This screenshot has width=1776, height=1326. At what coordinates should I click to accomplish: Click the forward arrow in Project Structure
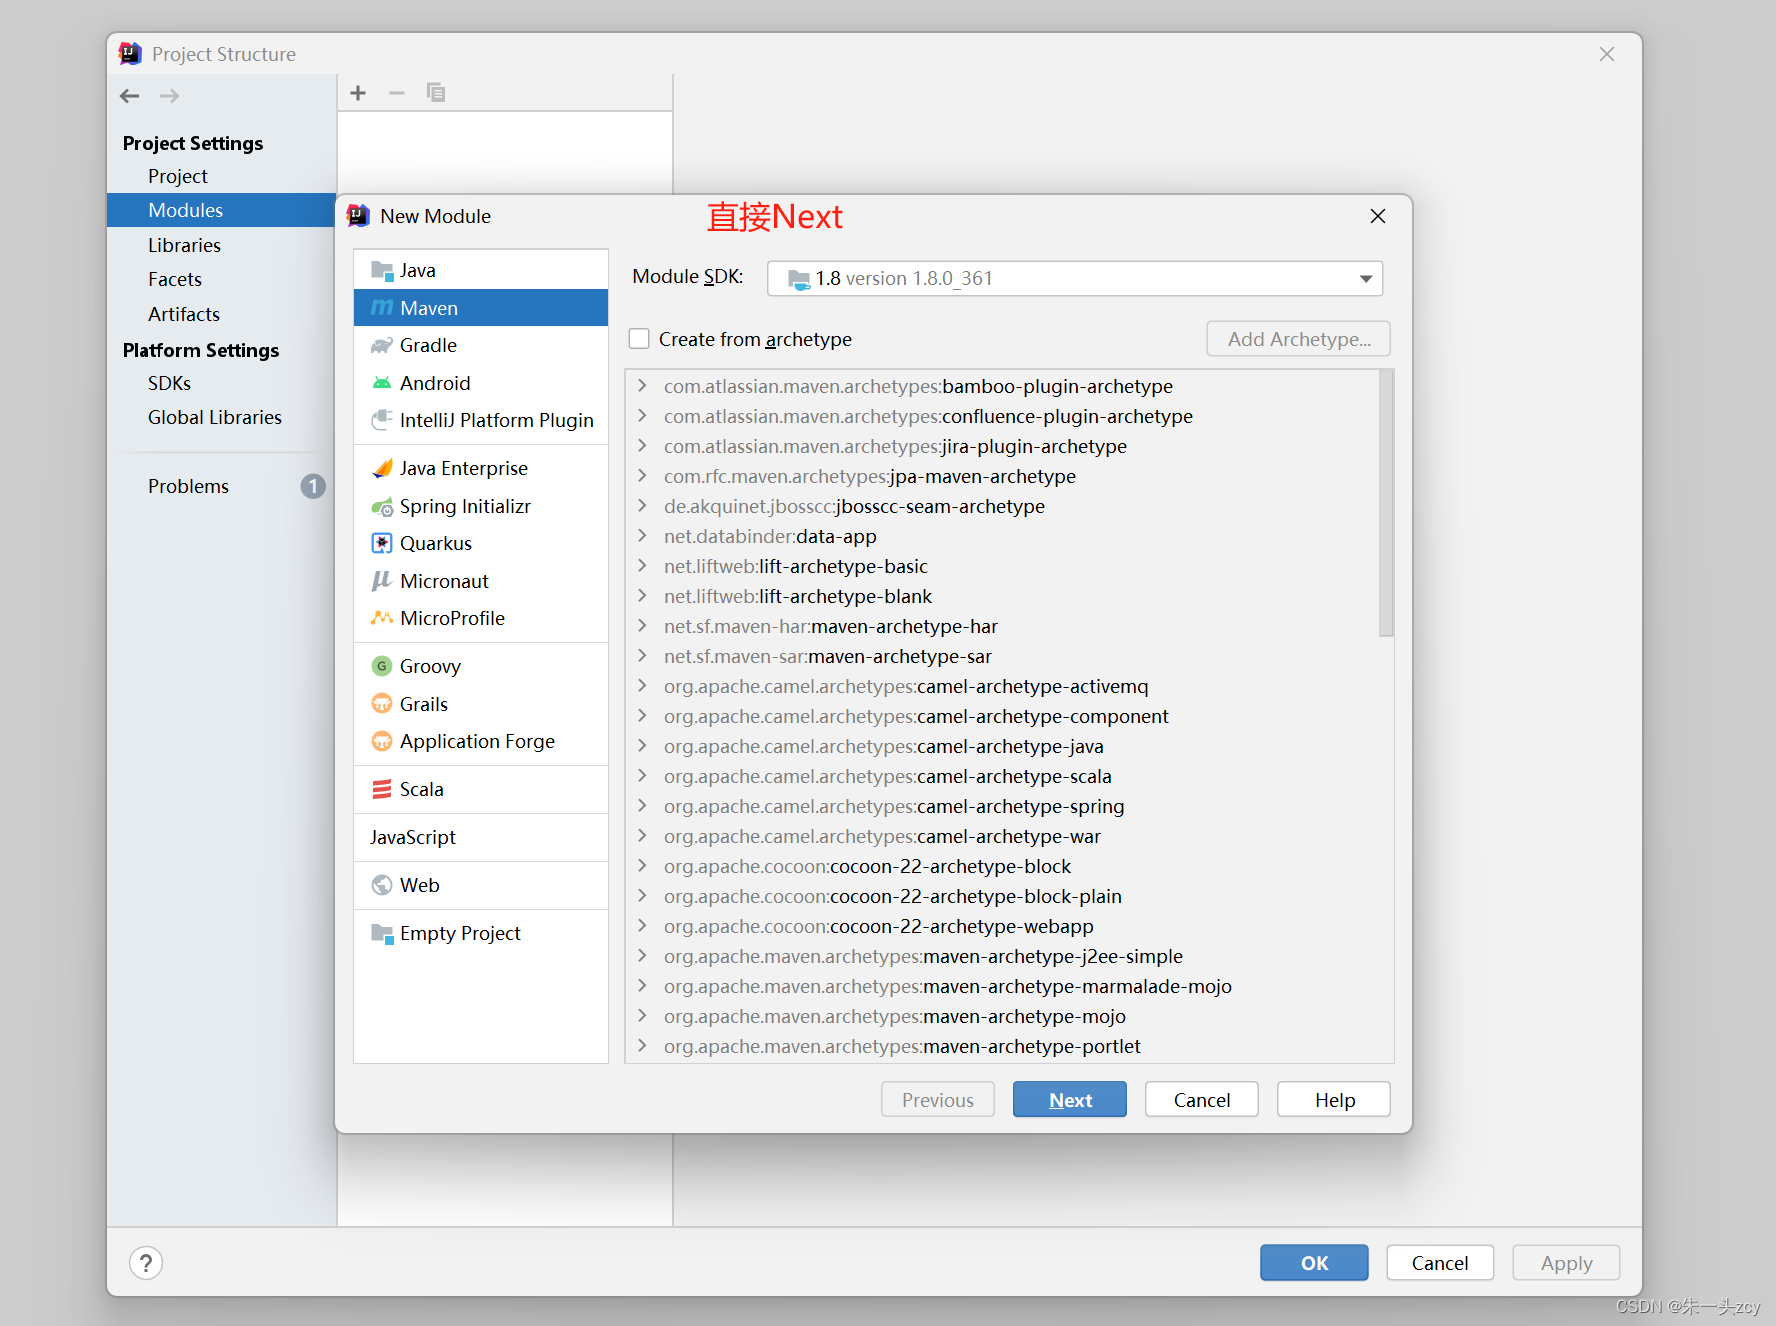170,96
